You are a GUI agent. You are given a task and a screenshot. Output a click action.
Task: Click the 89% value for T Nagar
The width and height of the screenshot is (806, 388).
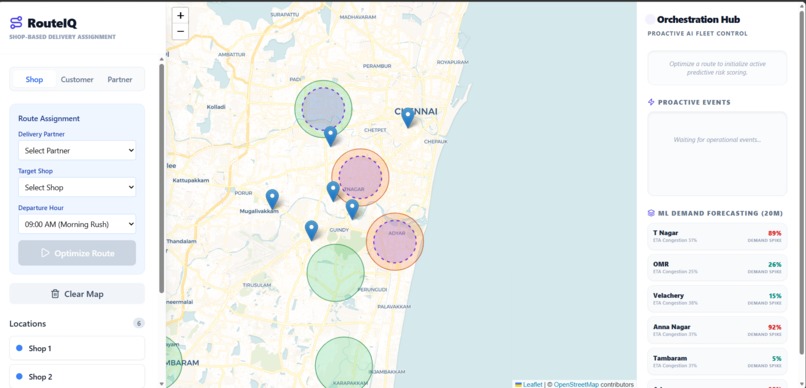[x=775, y=233]
